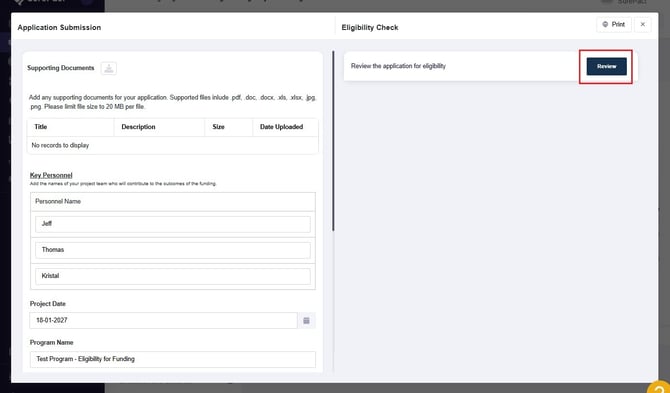Click the 'No records to display' row
Image resolution: width=670 pixels, height=393 pixels.
173,145
